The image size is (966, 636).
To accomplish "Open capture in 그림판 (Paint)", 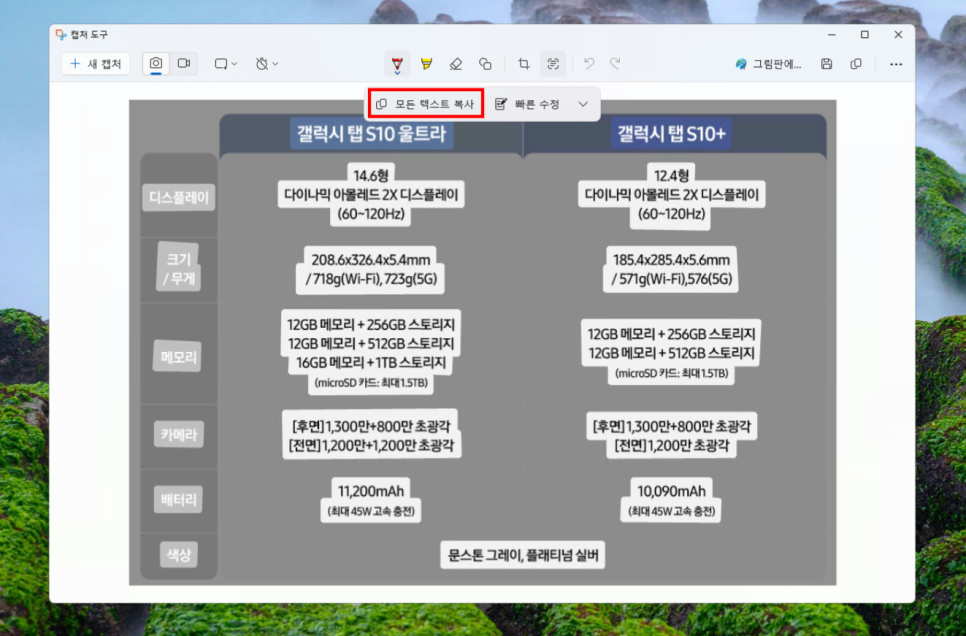I will click(x=768, y=64).
